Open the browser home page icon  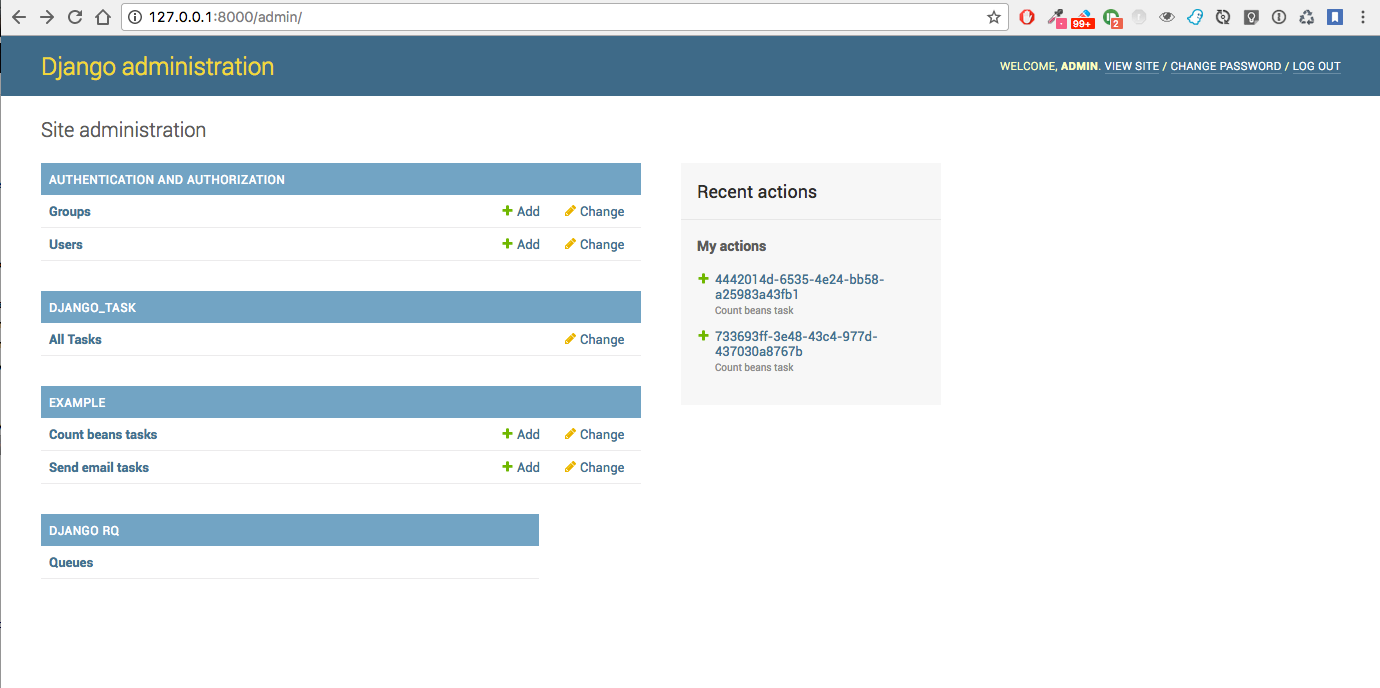pyautogui.click(x=103, y=17)
